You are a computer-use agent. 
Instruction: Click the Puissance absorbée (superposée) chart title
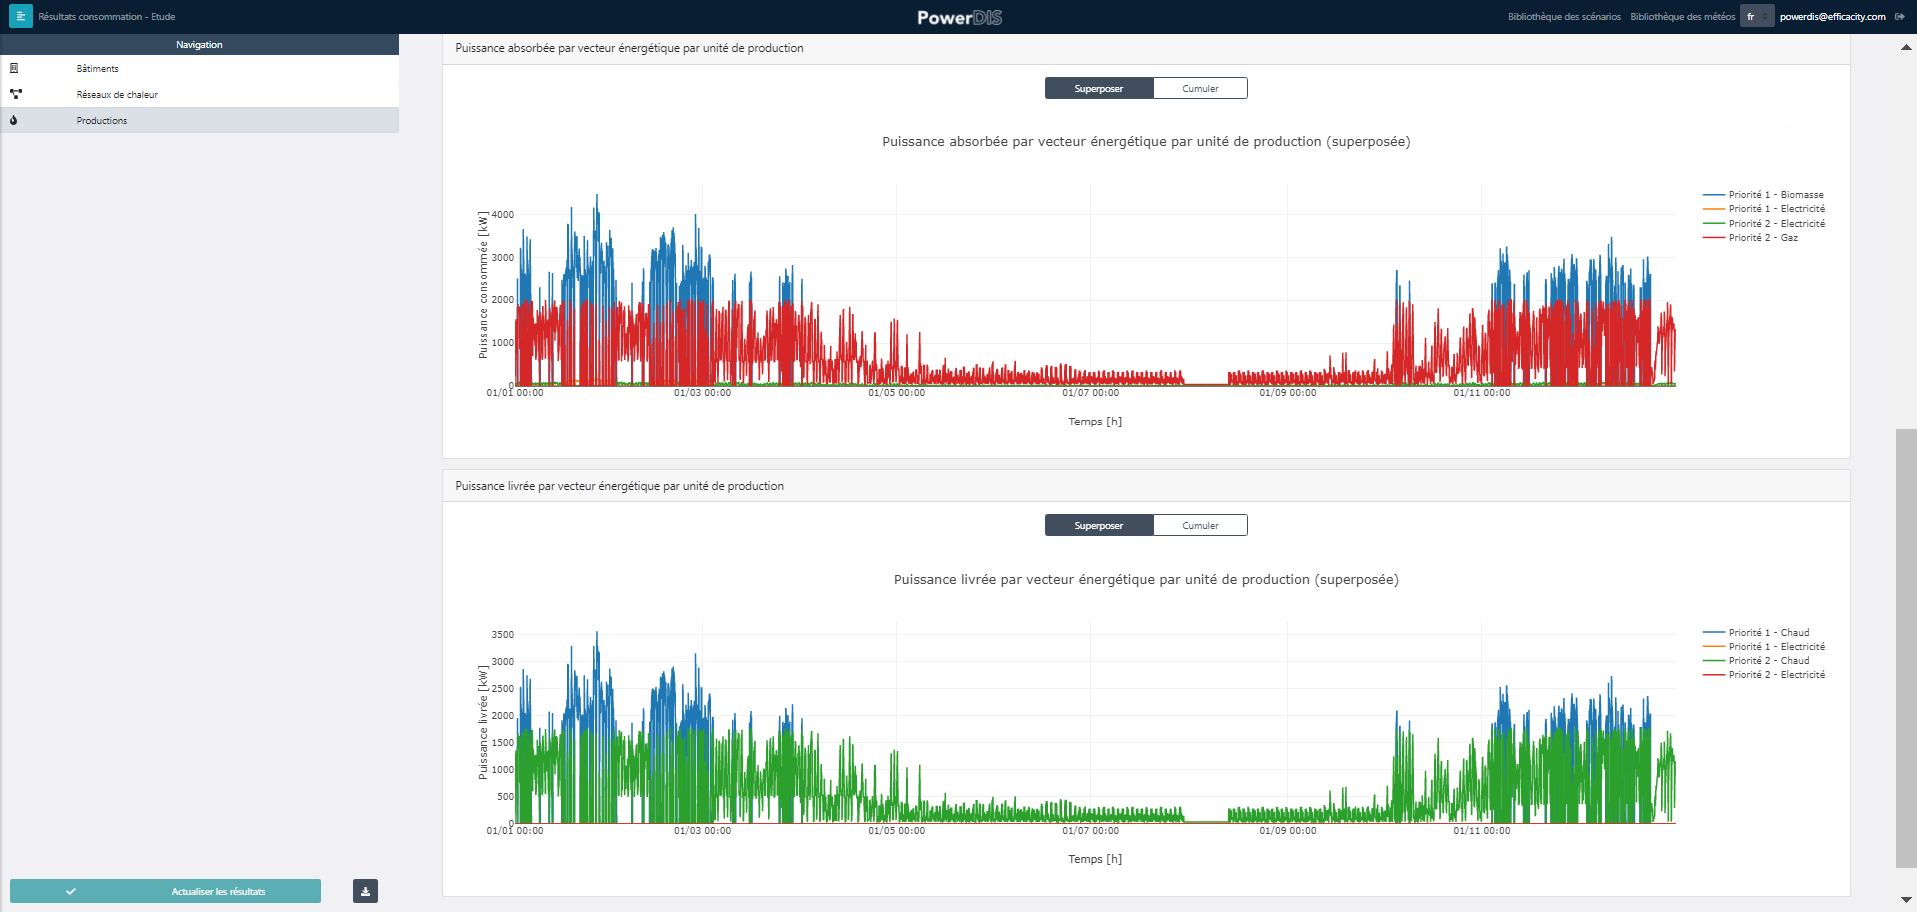click(x=1146, y=142)
